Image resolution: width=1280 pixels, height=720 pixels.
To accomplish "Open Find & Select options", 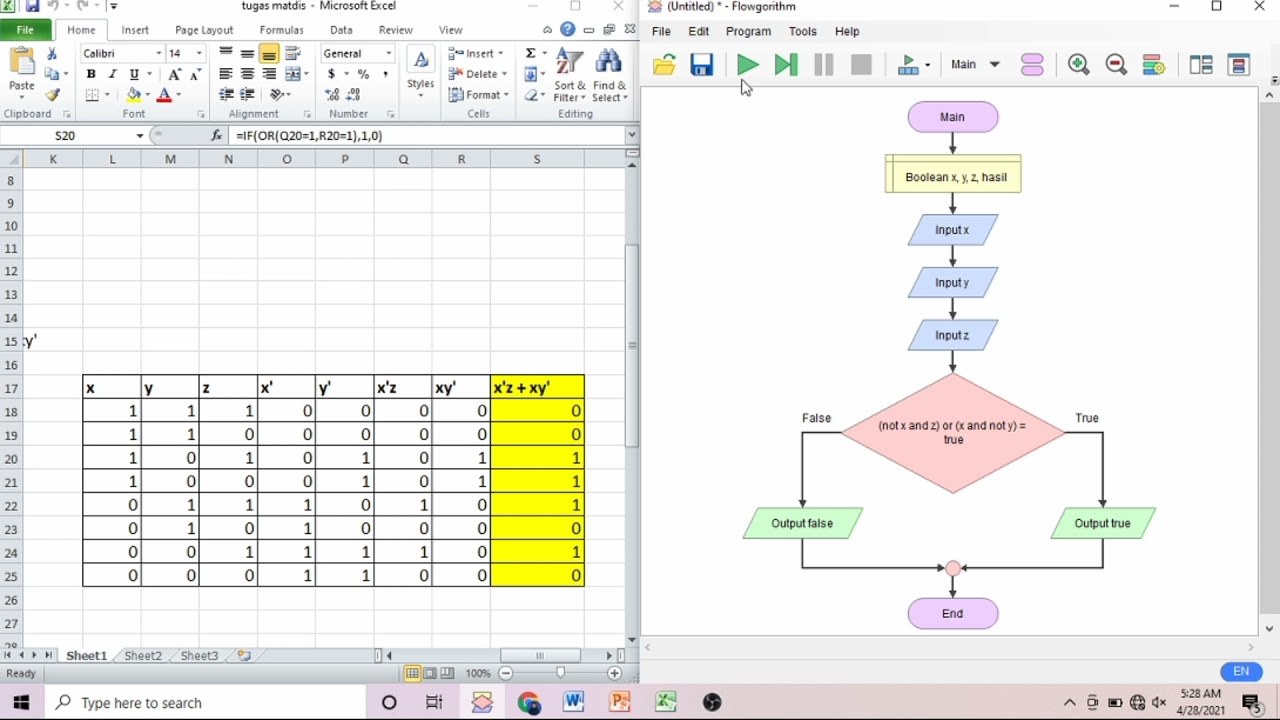I will (x=609, y=74).
